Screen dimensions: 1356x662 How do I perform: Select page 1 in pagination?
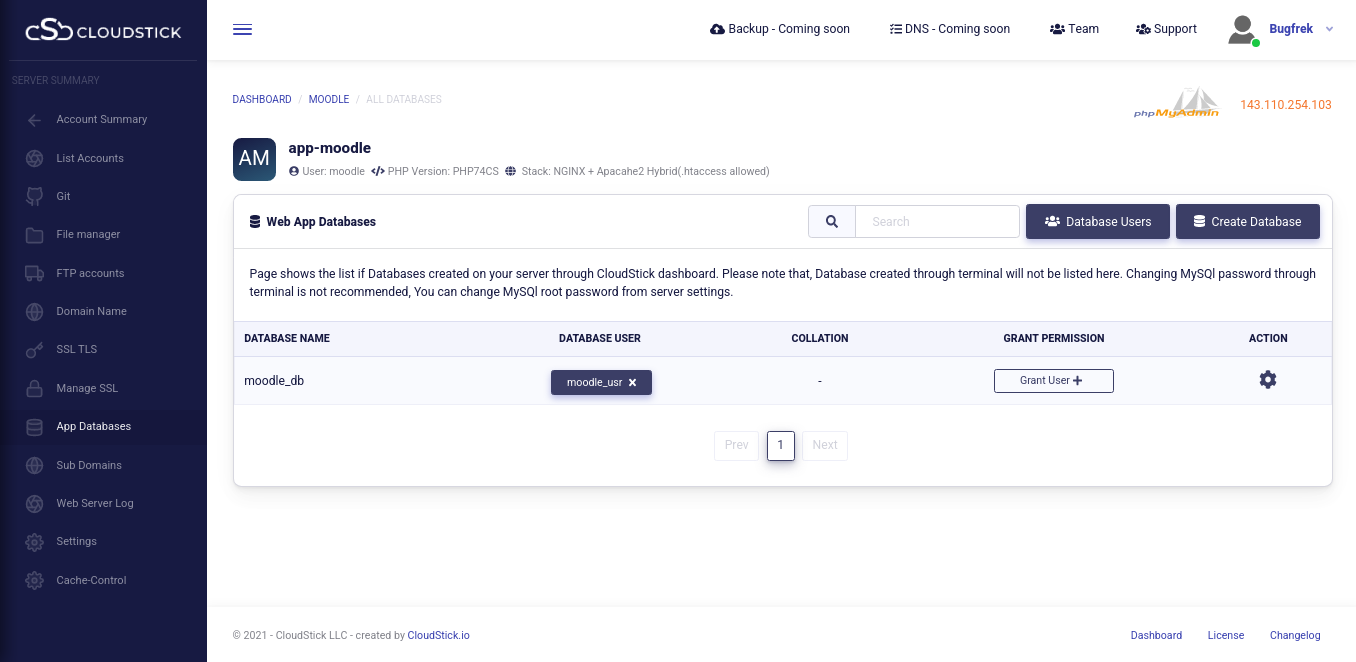[780, 445]
